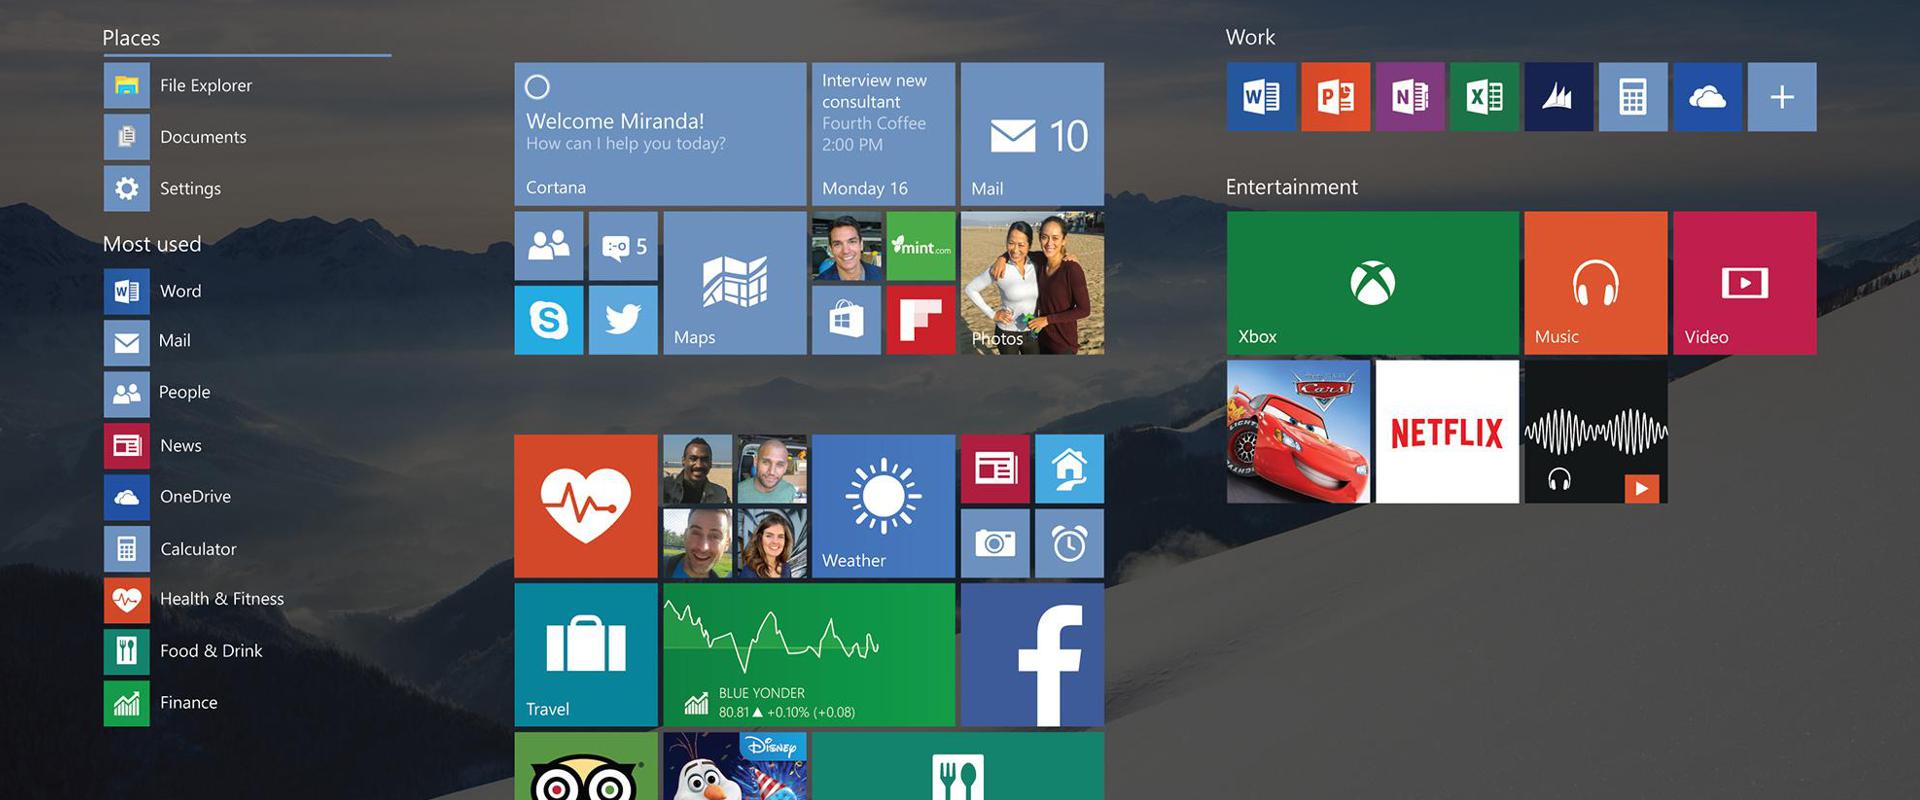This screenshot has height=800, width=1920.
Task: Open Settings from Places list
Action: click(163, 188)
